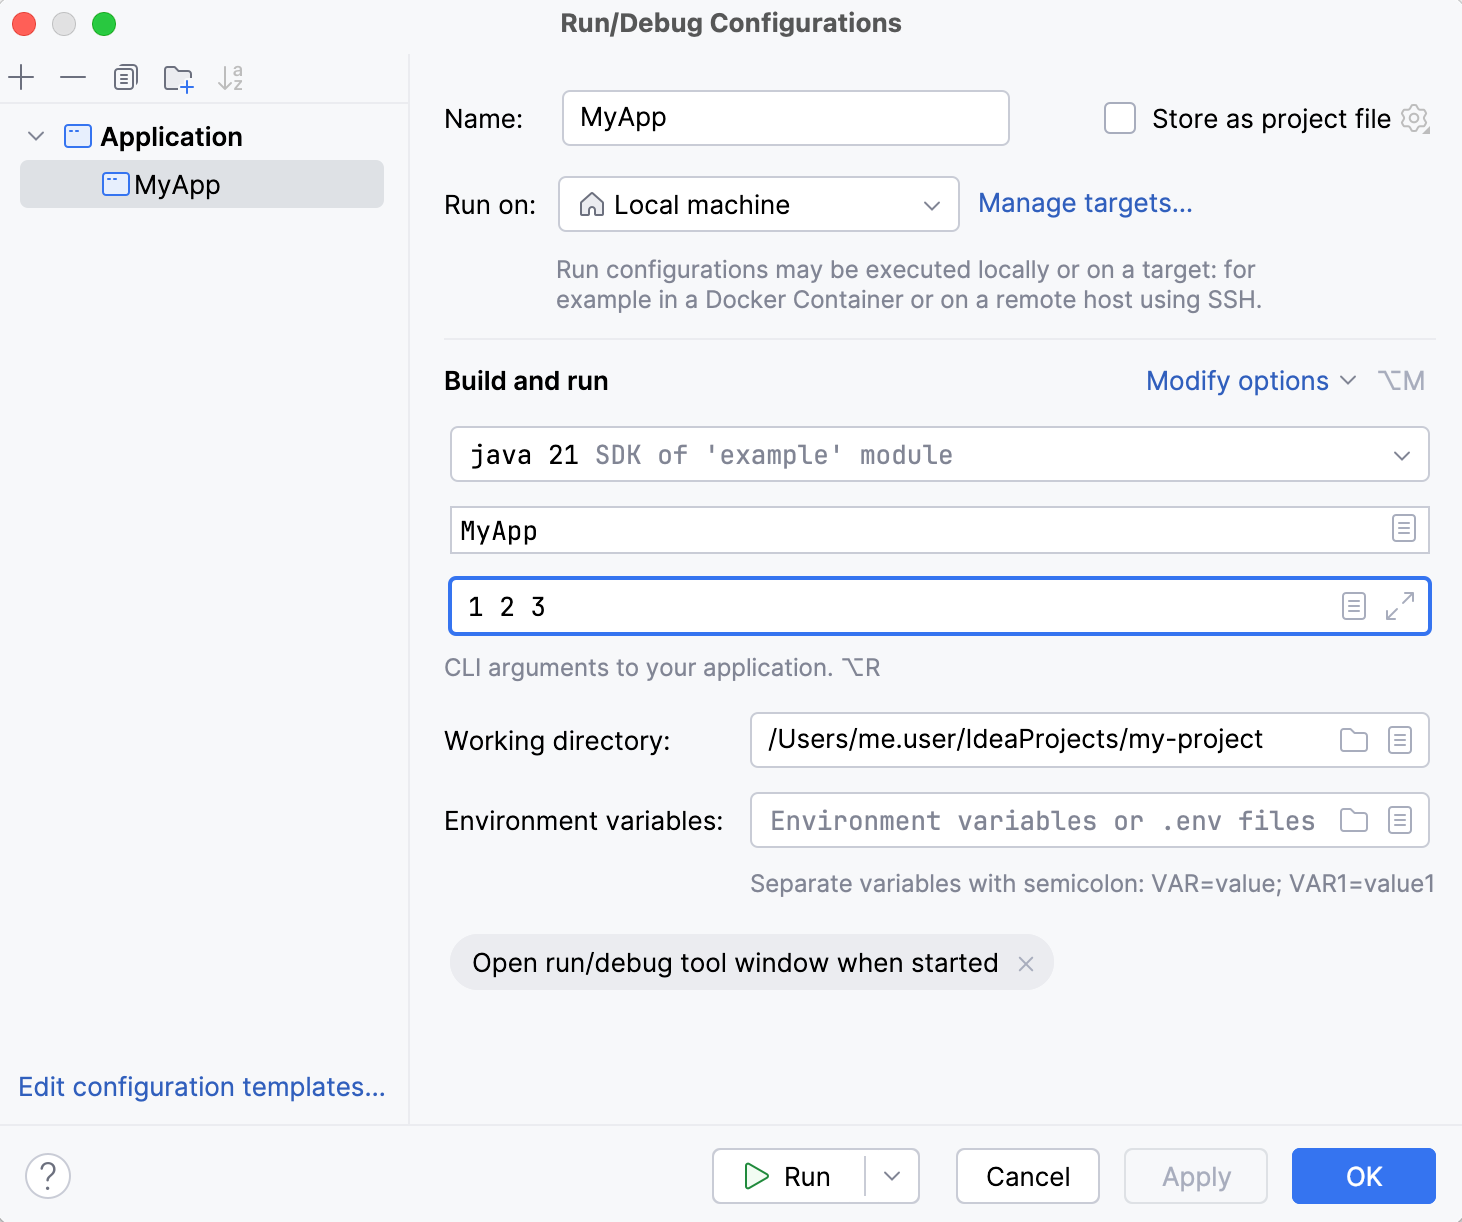Open the Run on target dropdown
1462x1222 pixels.
click(932, 204)
